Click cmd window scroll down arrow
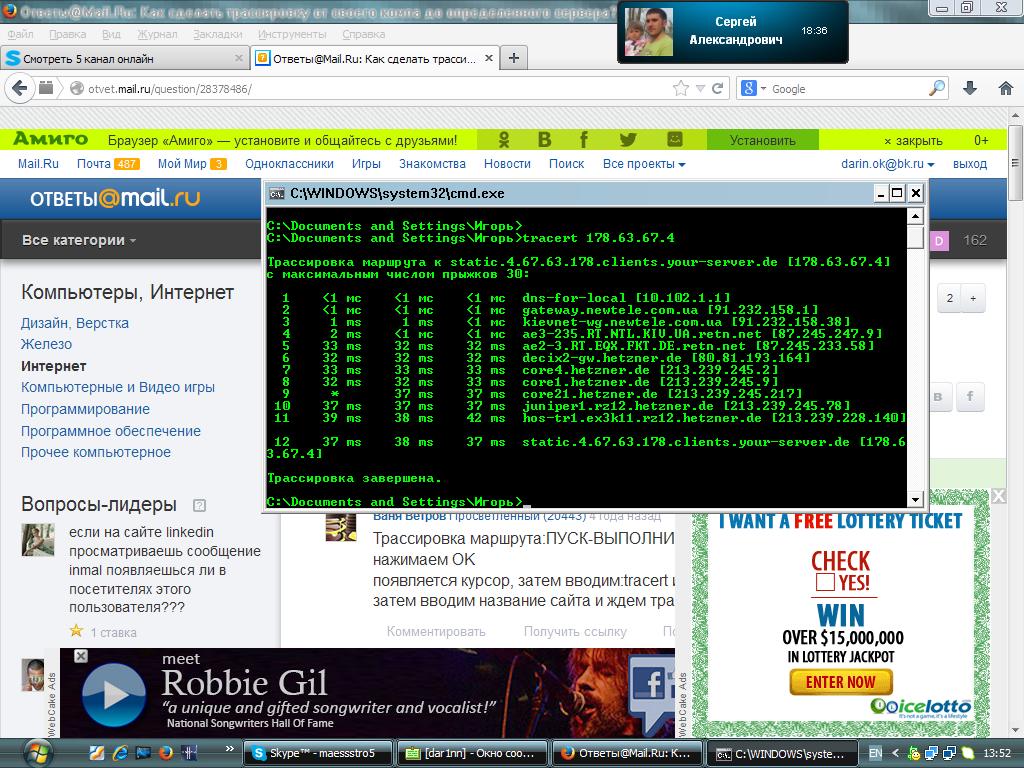The width and height of the screenshot is (1024, 768). [916, 499]
